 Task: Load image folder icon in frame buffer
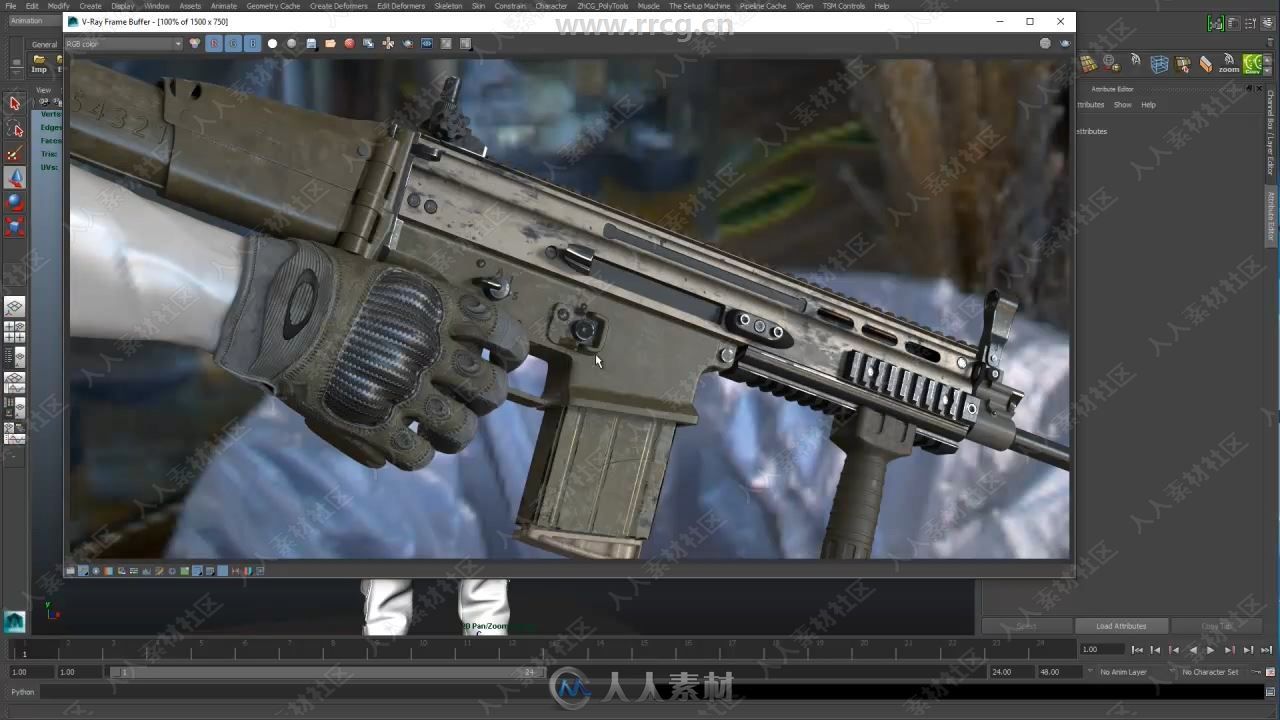(x=330, y=44)
